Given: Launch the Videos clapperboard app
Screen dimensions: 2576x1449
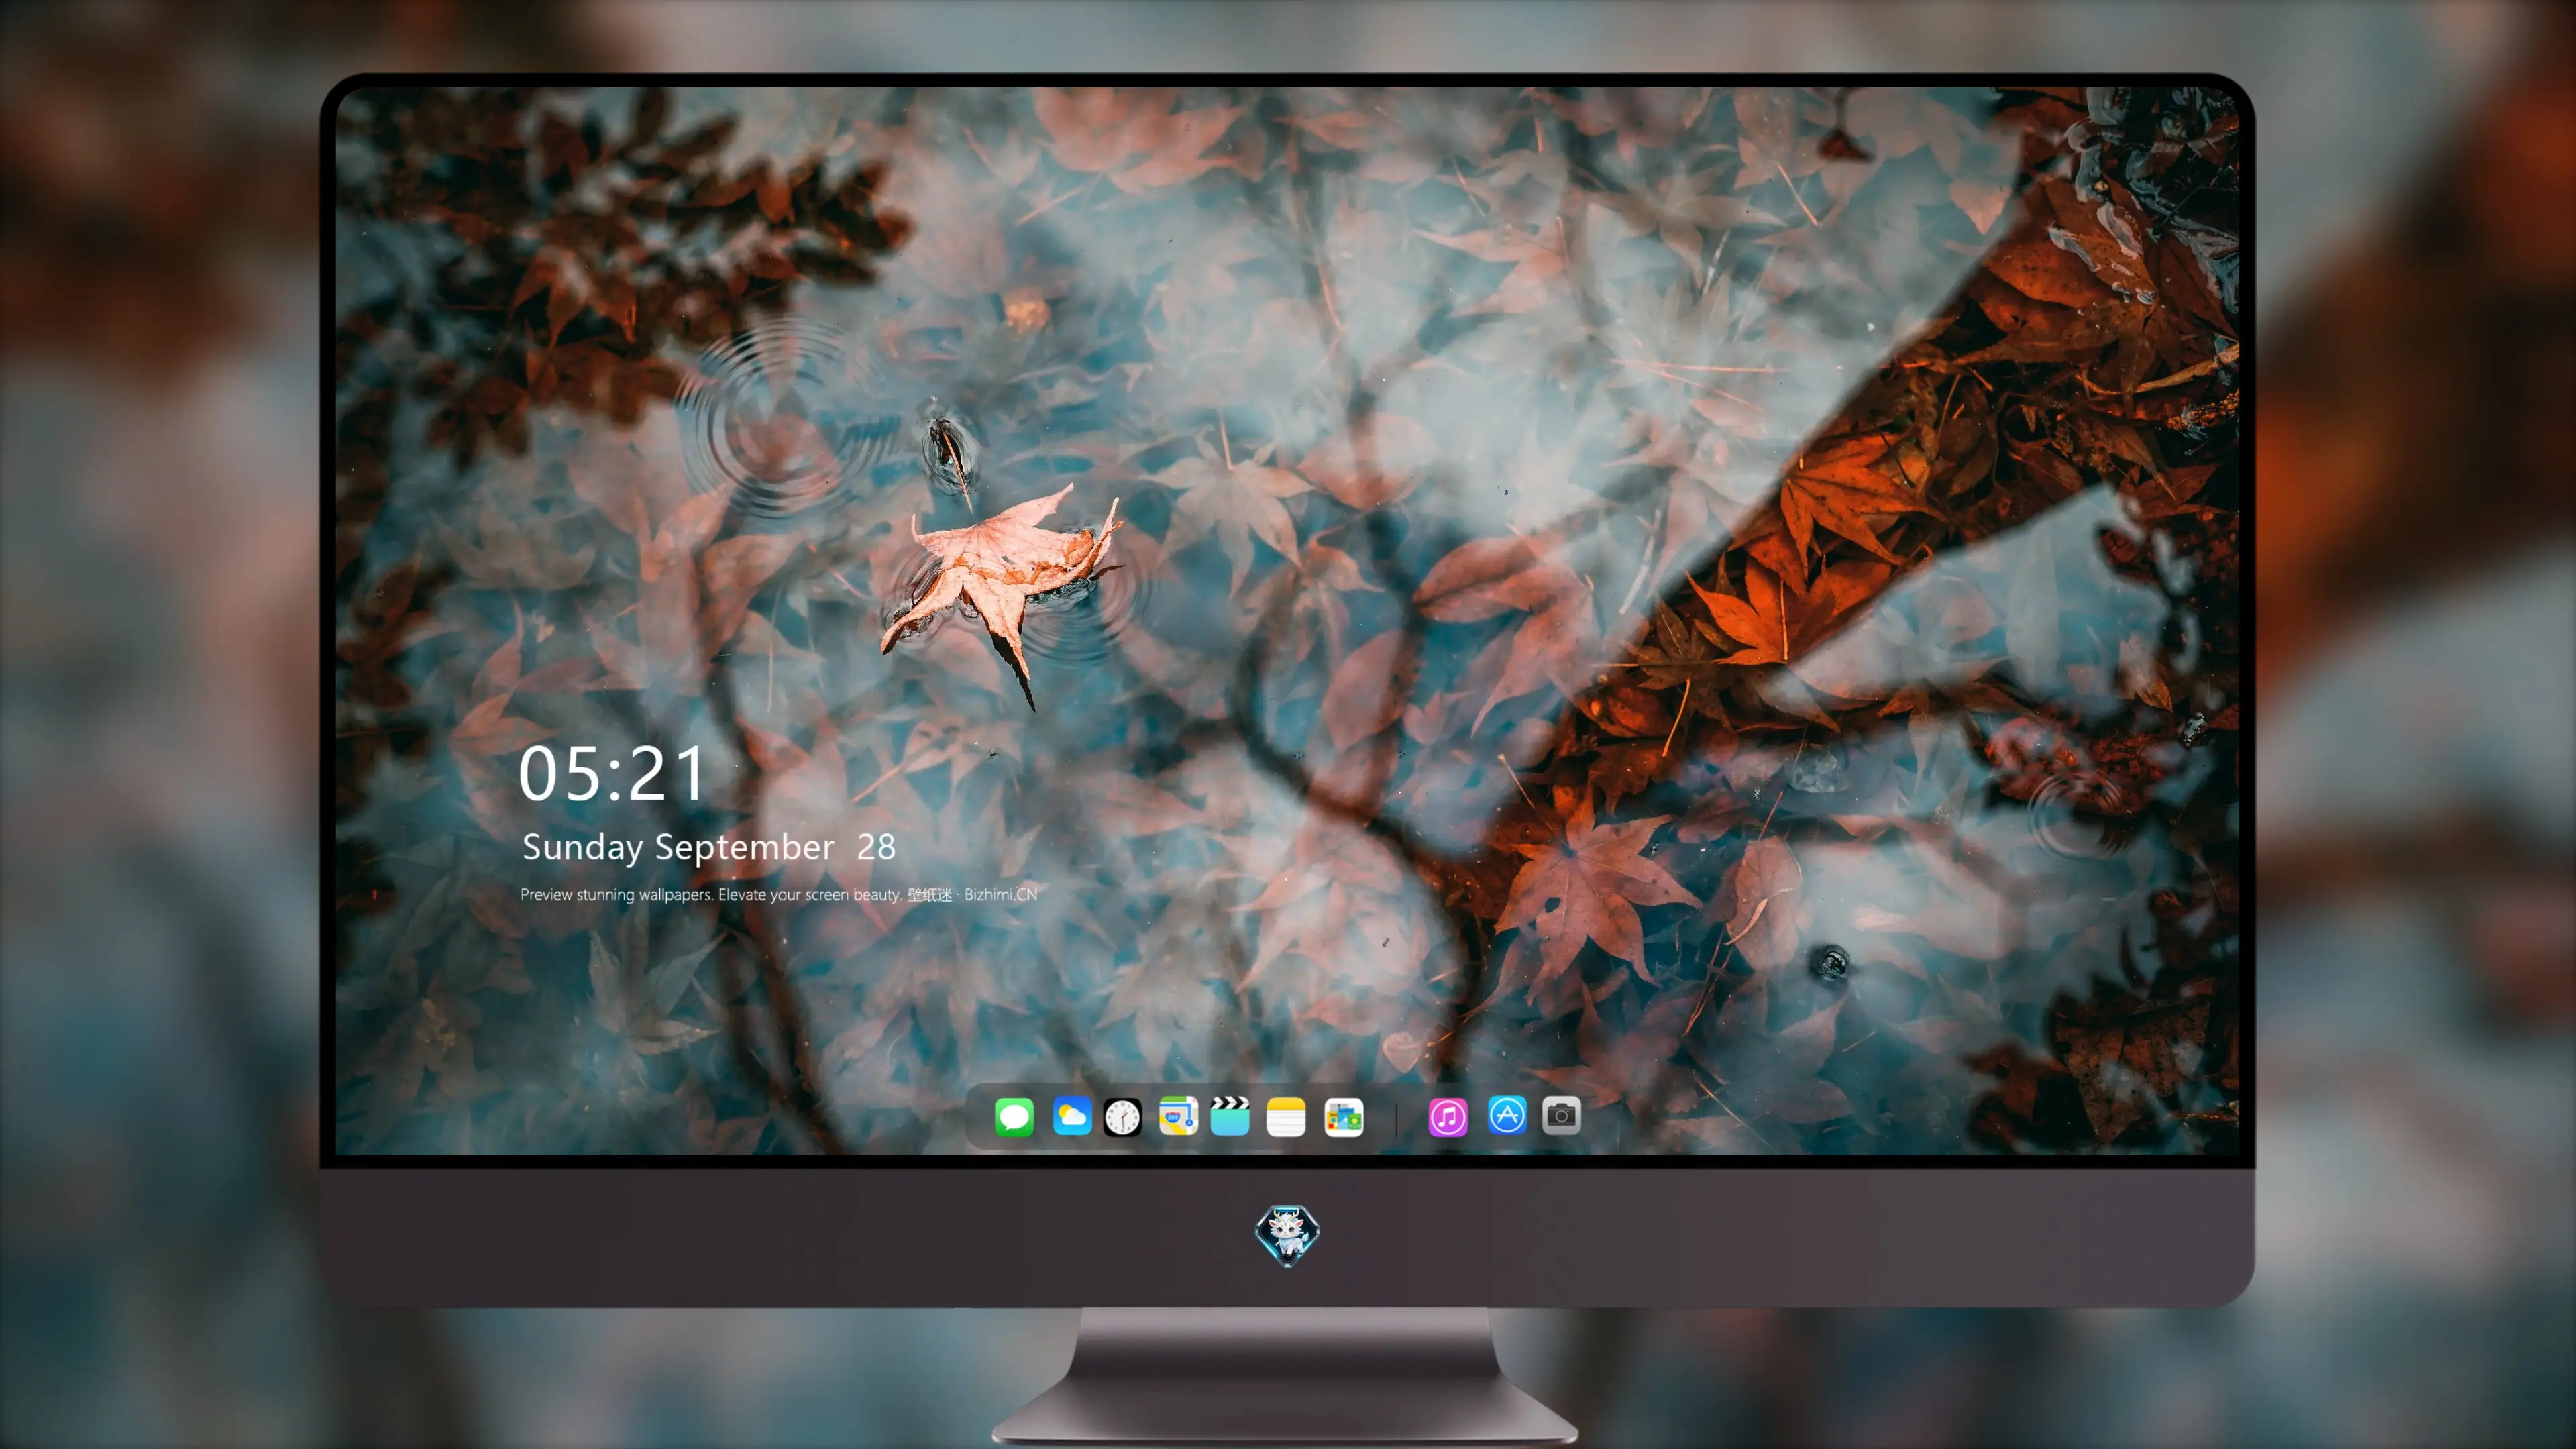Looking at the screenshot, I should [x=1230, y=1116].
